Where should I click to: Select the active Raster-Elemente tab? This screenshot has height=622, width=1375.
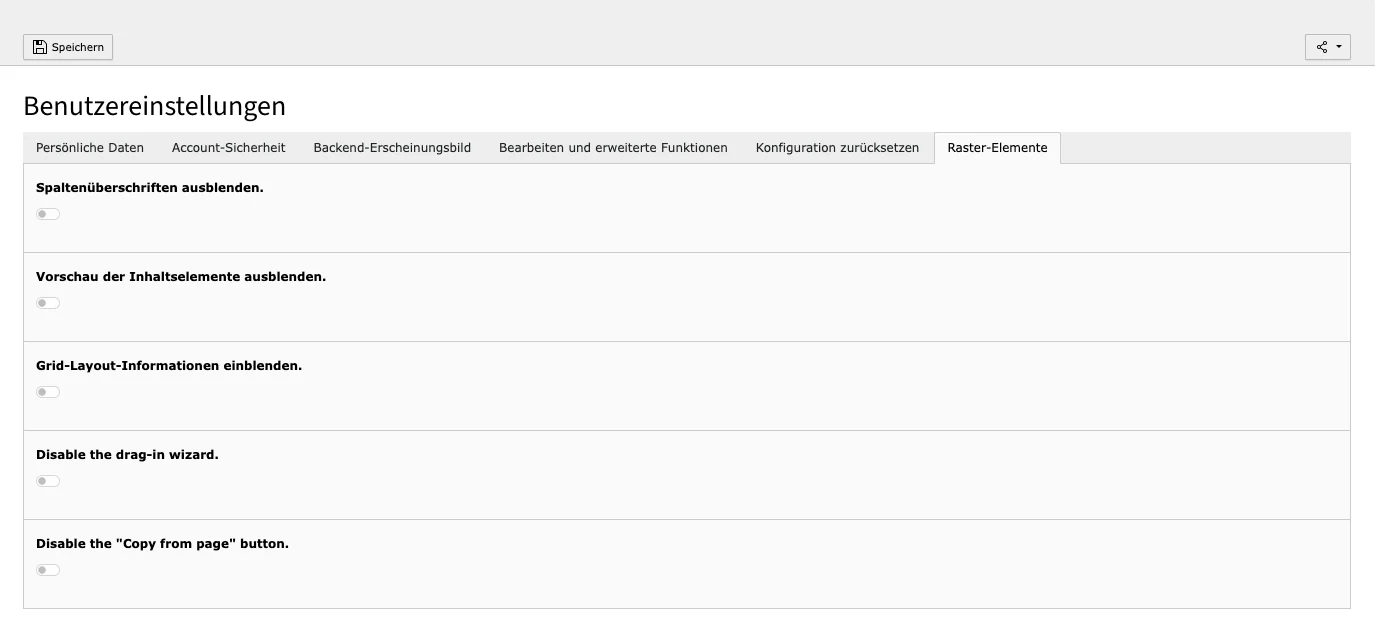coord(997,147)
